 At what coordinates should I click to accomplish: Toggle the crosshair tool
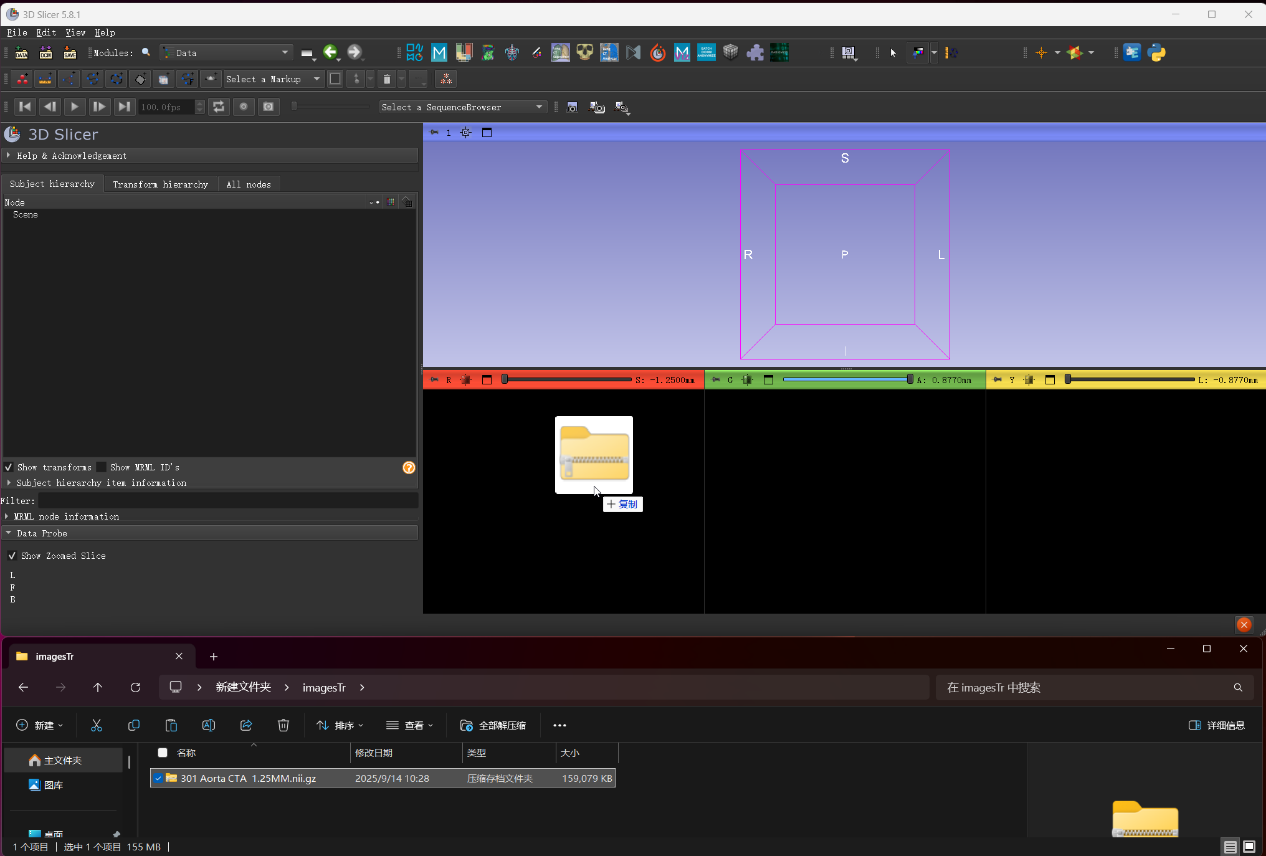[x=1041, y=53]
